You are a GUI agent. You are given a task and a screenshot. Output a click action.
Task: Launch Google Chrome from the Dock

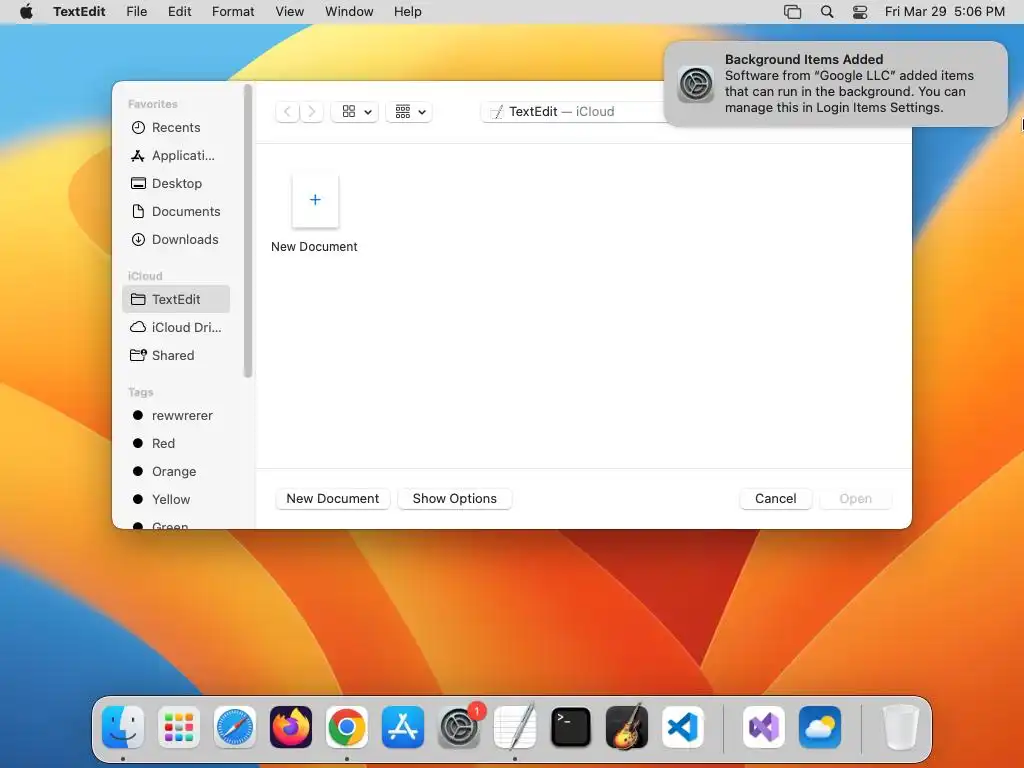[347, 727]
